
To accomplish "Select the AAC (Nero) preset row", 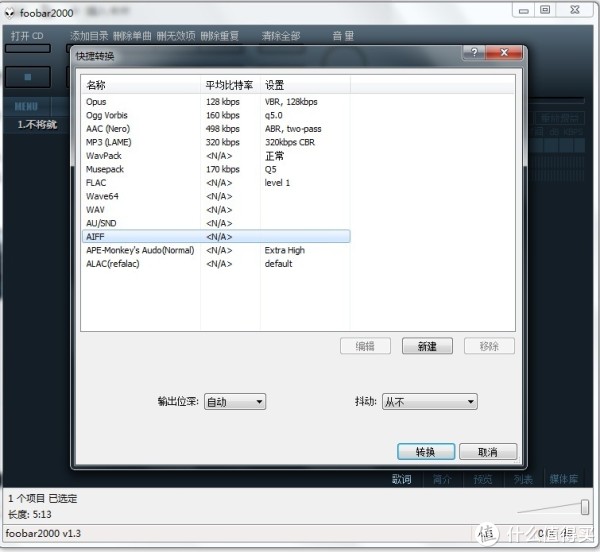I will (216, 129).
